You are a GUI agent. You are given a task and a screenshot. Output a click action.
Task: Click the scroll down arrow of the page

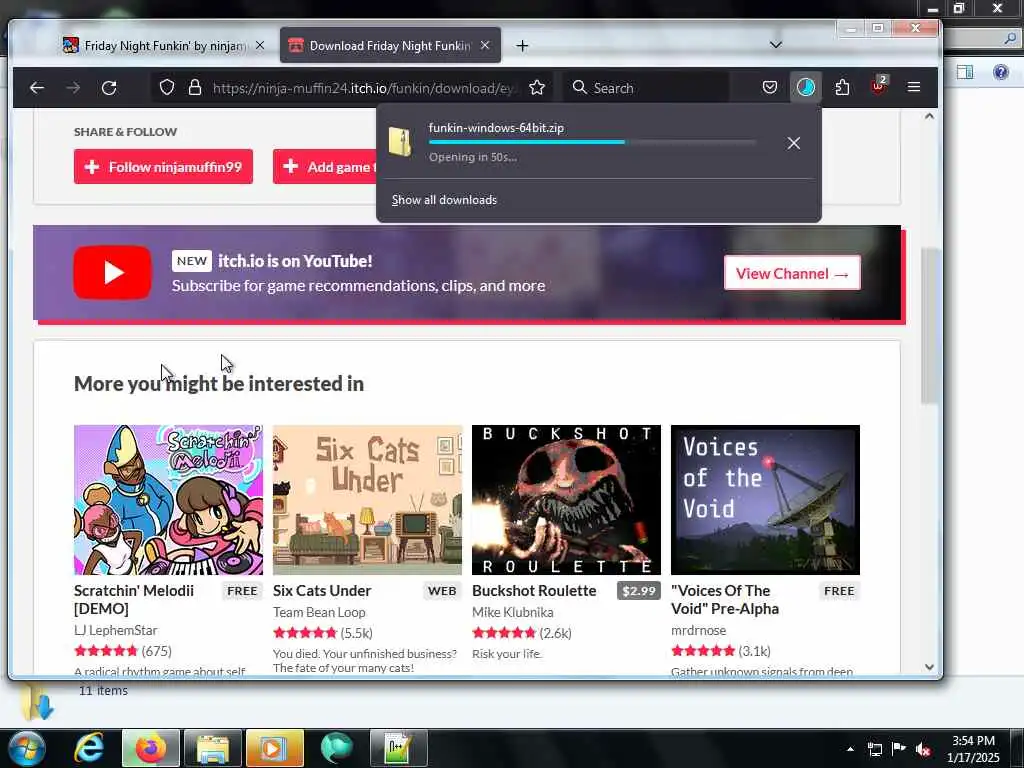[x=929, y=667]
